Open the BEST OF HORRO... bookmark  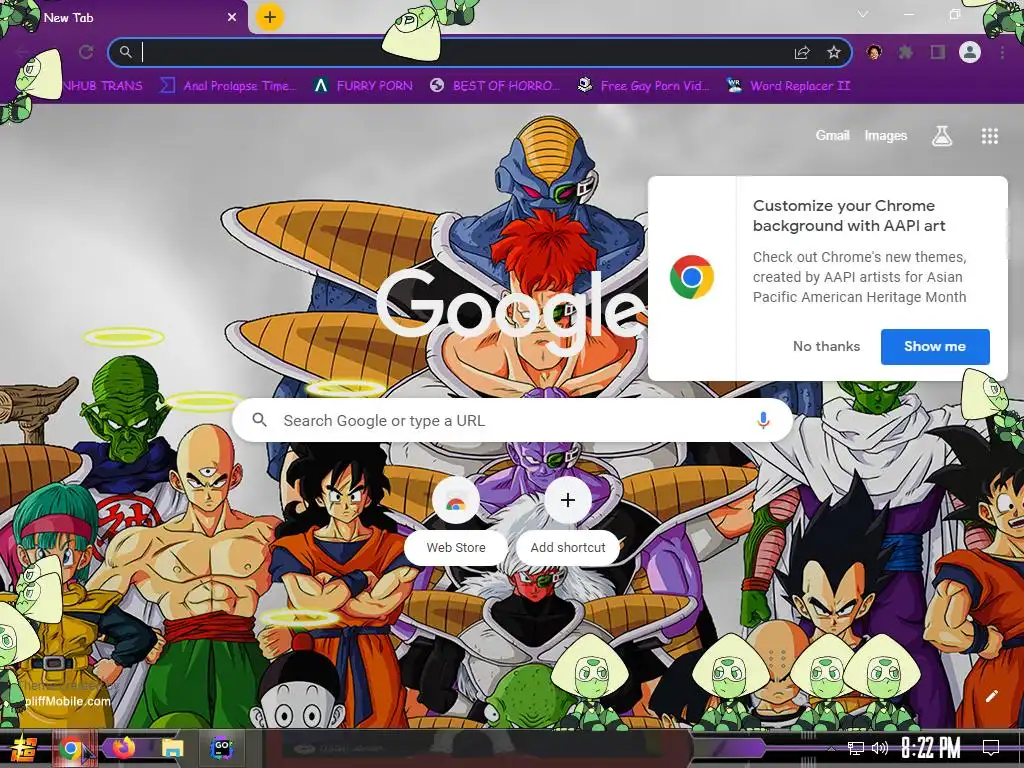point(495,86)
